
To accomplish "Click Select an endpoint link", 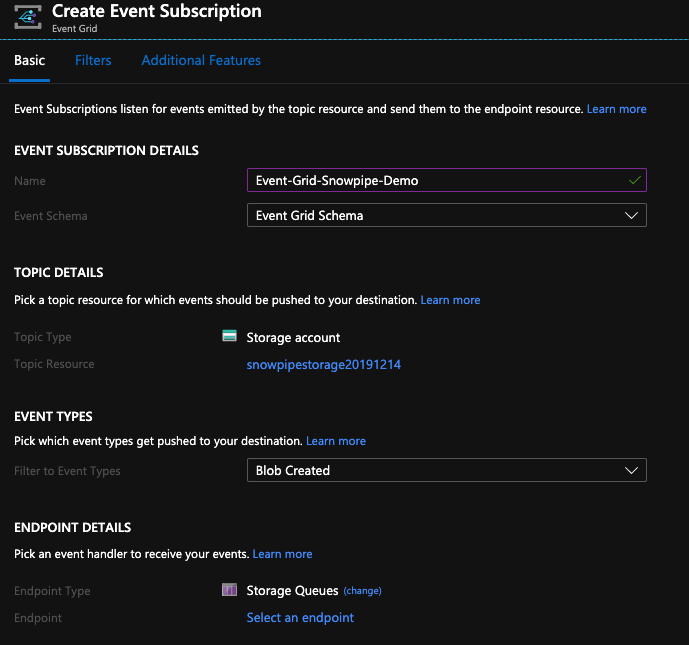I will (x=300, y=618).
